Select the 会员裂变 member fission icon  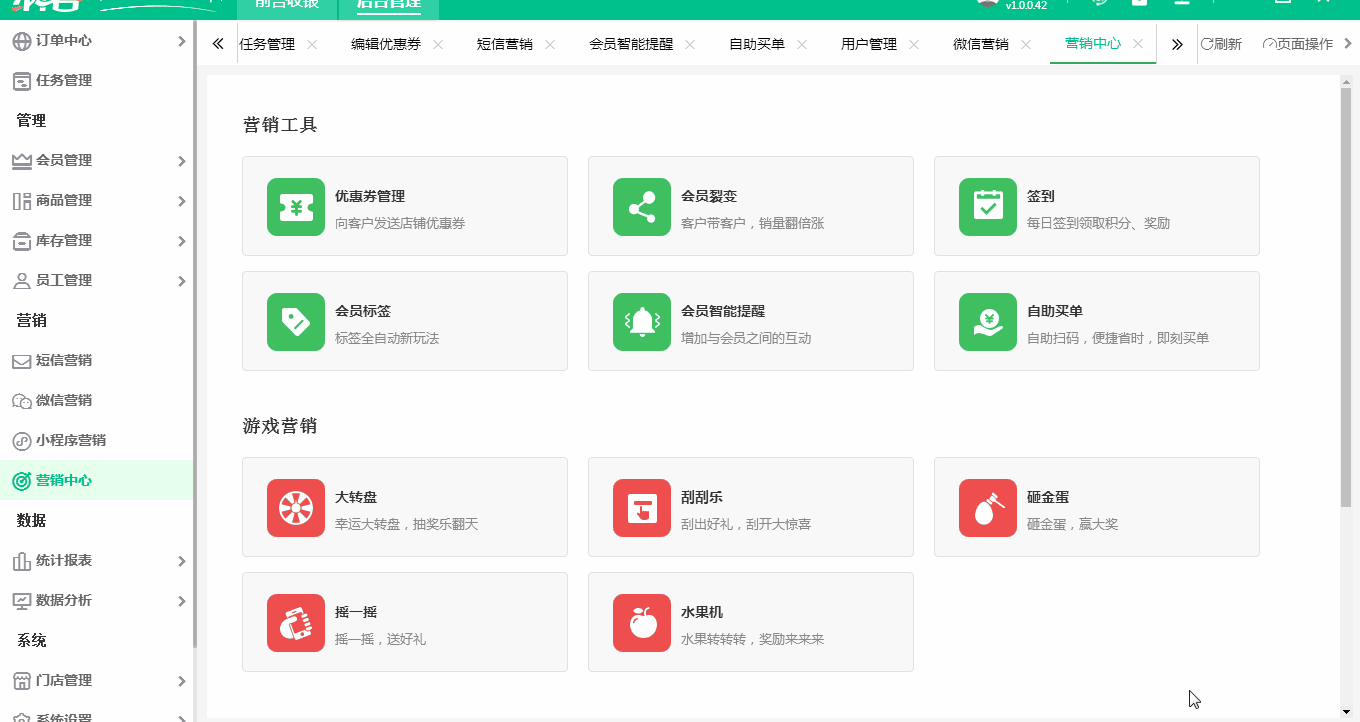point(641,206)
